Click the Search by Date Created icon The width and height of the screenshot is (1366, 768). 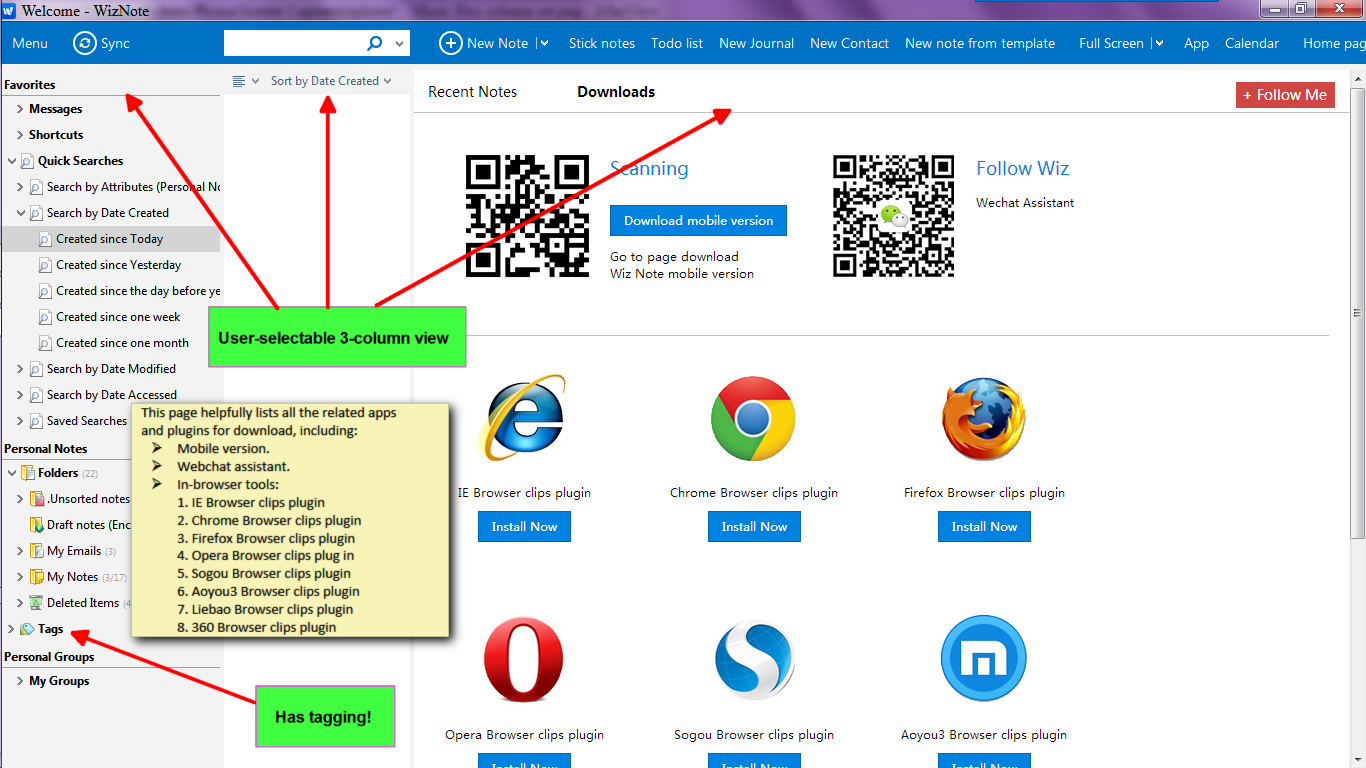tap(36, 213)
